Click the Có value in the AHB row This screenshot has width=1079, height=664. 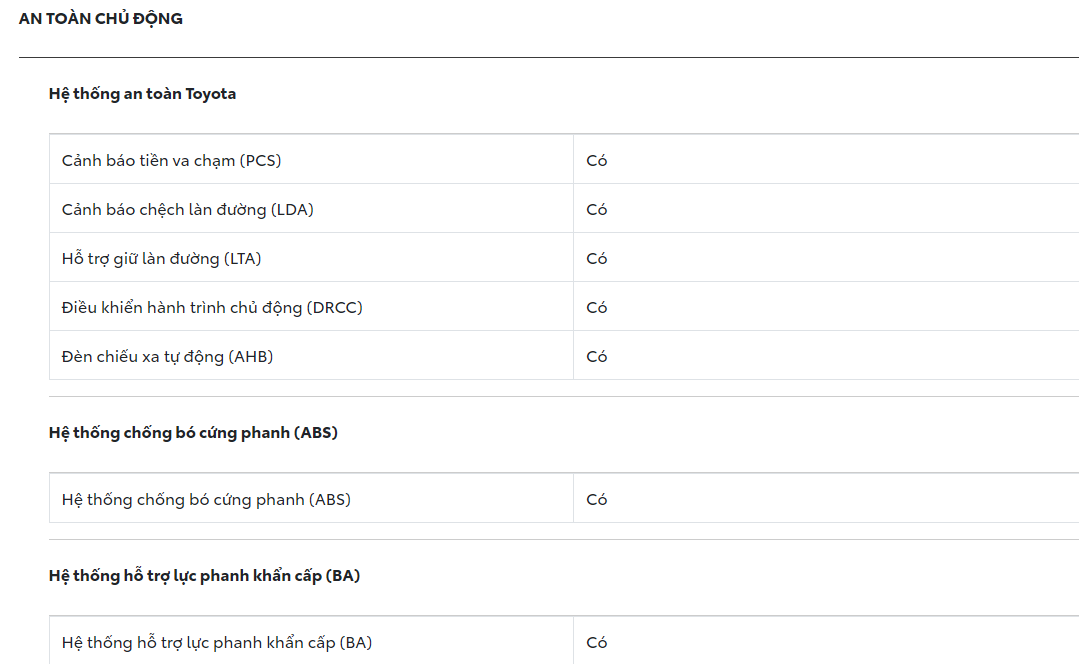click(597, 356)
